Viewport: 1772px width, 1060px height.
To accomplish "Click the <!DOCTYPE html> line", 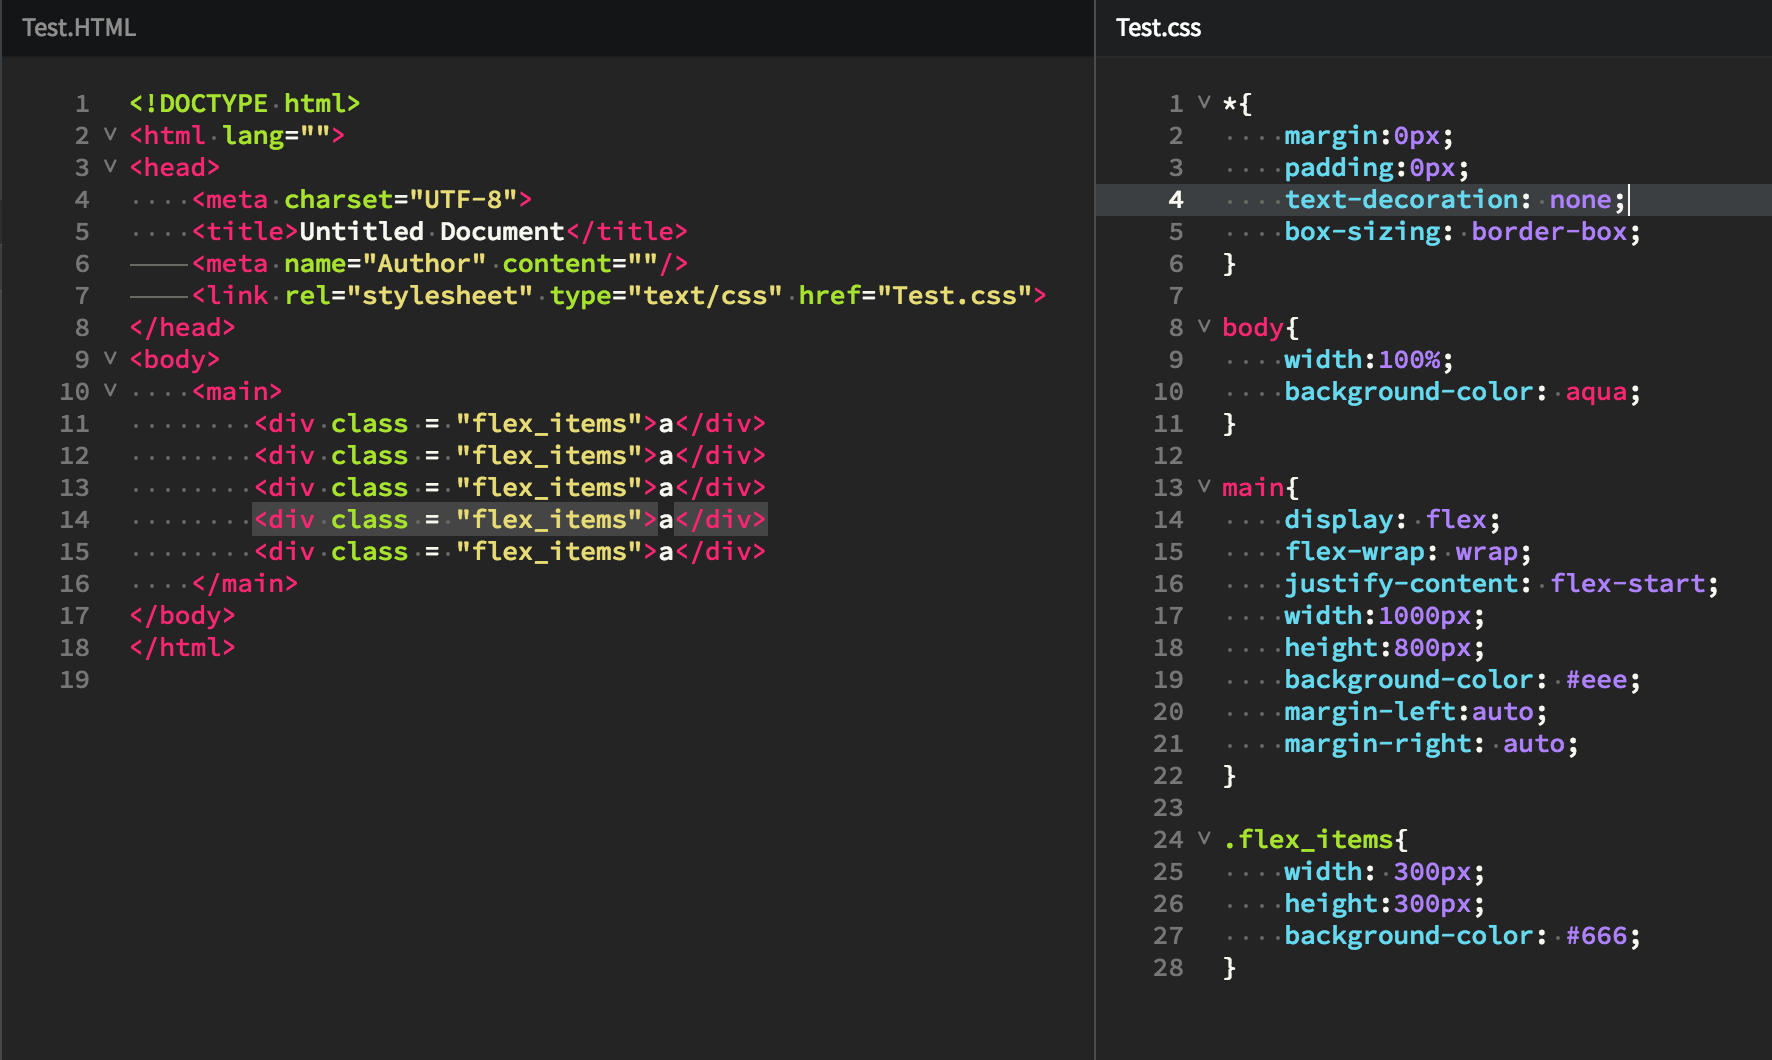I will [244, 103].
